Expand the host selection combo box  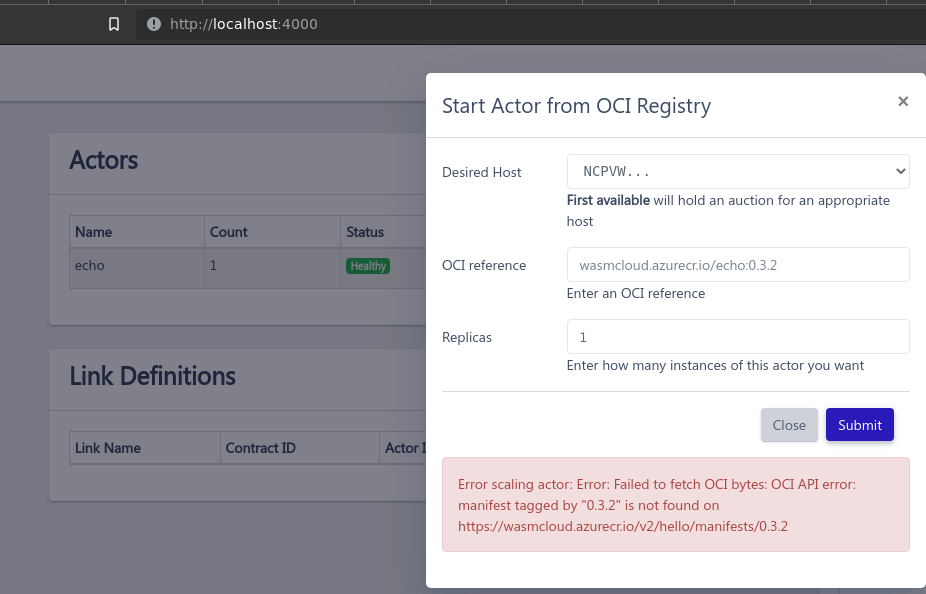tap(738, 171)
